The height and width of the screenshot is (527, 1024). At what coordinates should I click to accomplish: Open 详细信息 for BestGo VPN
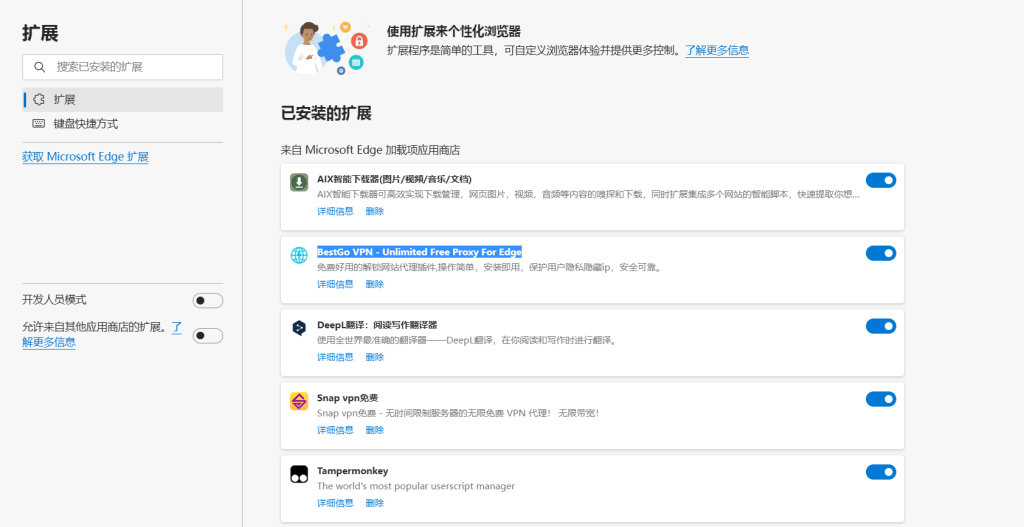335,284
